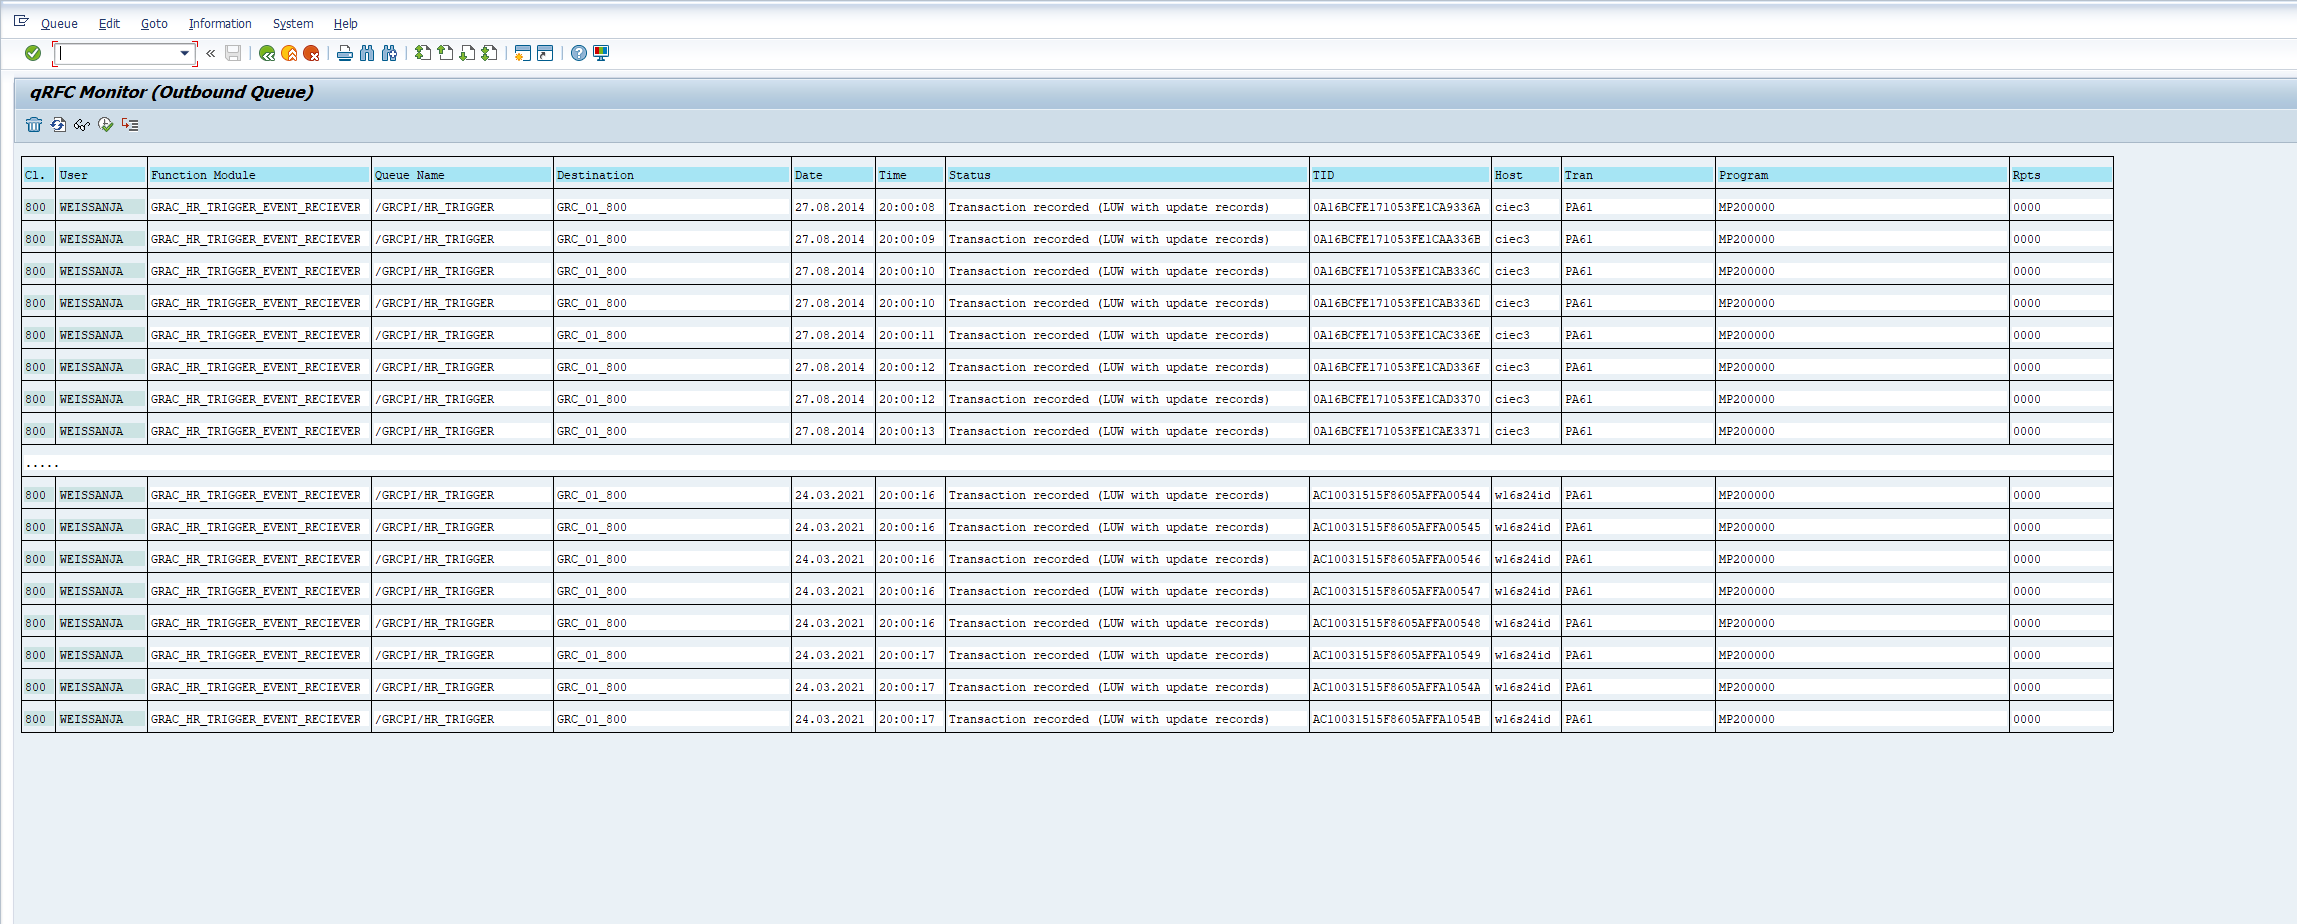Click the blue Help question mark icon
Screen dimensions: 2297x924
pos(579,53)
